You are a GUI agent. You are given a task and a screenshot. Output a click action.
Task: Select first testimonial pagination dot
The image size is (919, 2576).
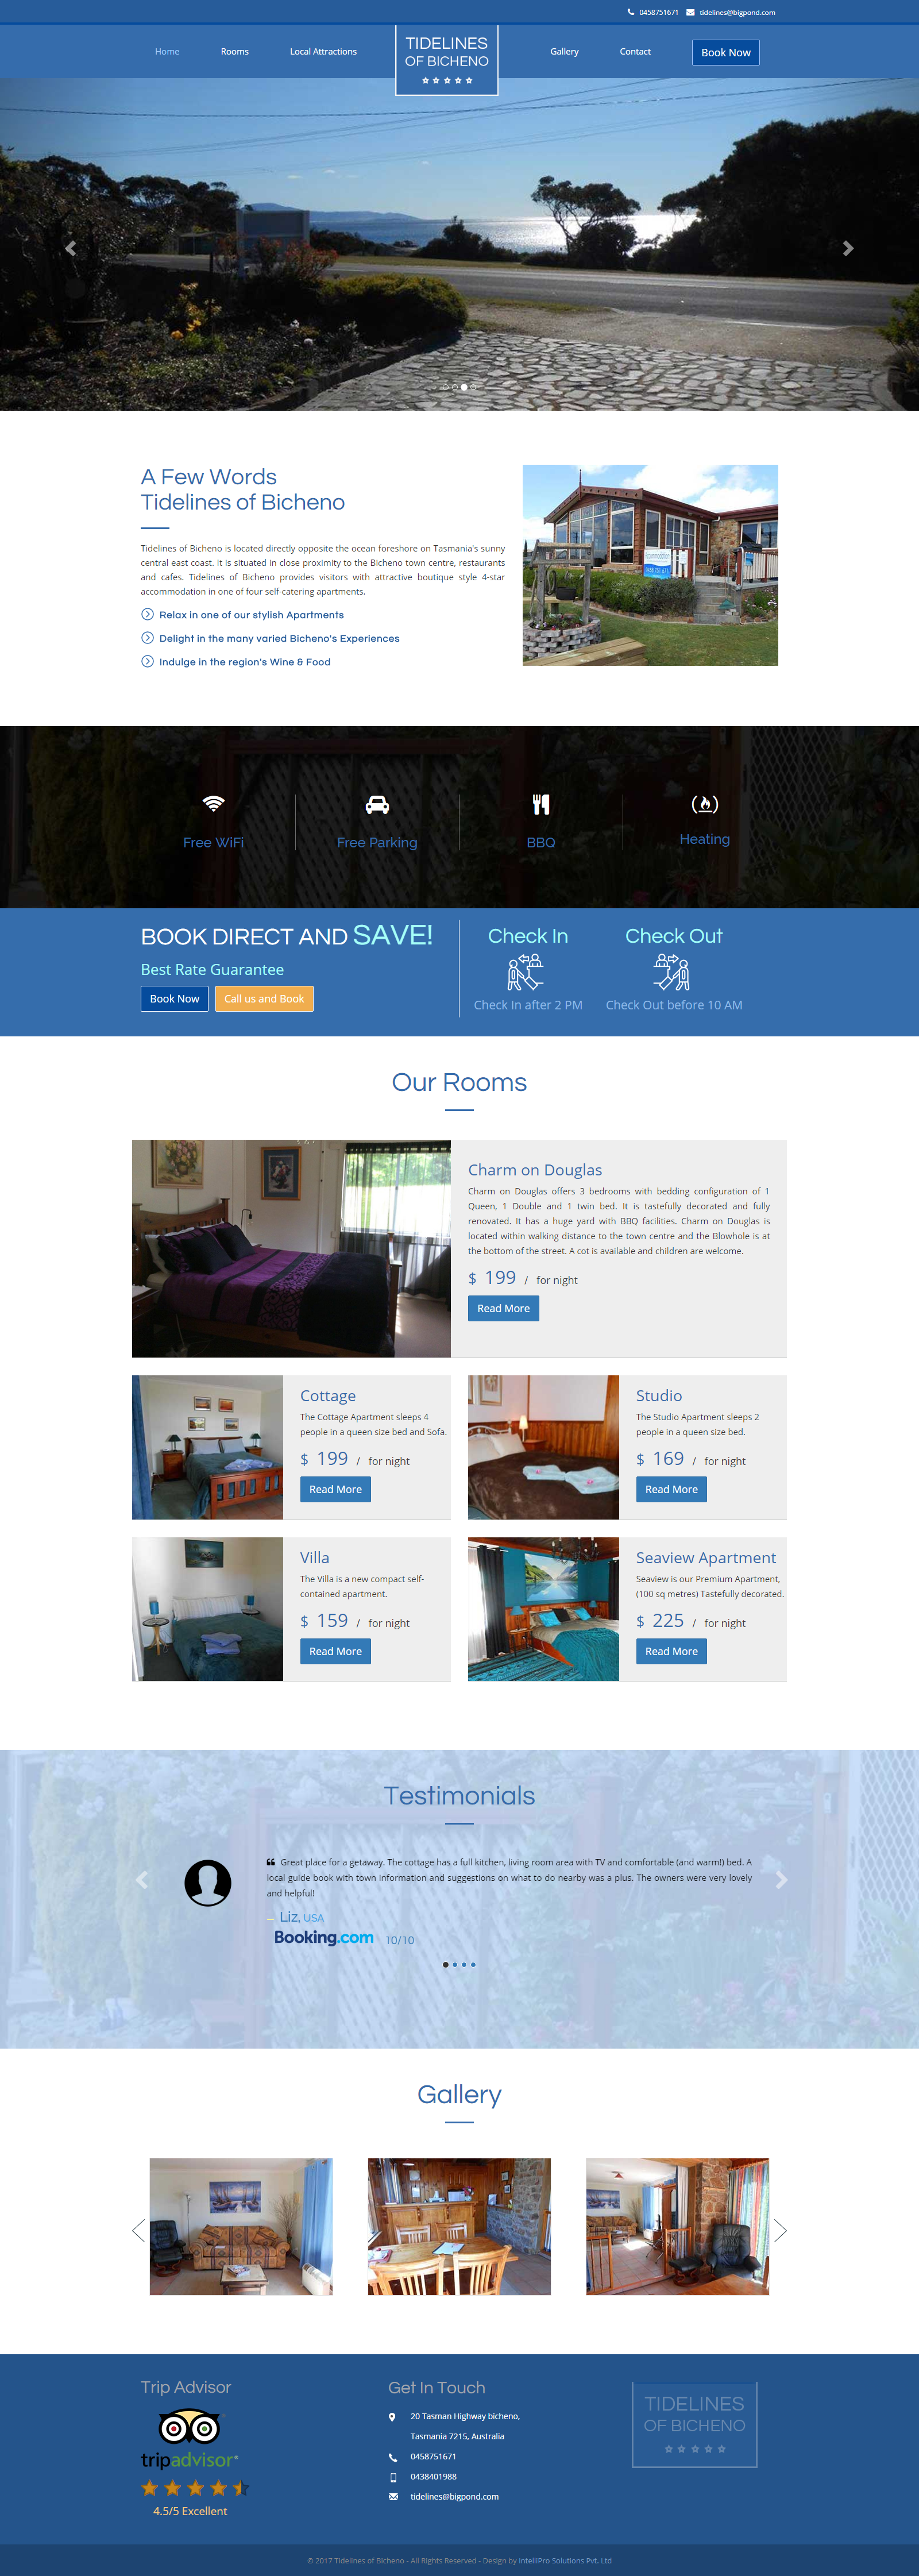(445, 1964)
